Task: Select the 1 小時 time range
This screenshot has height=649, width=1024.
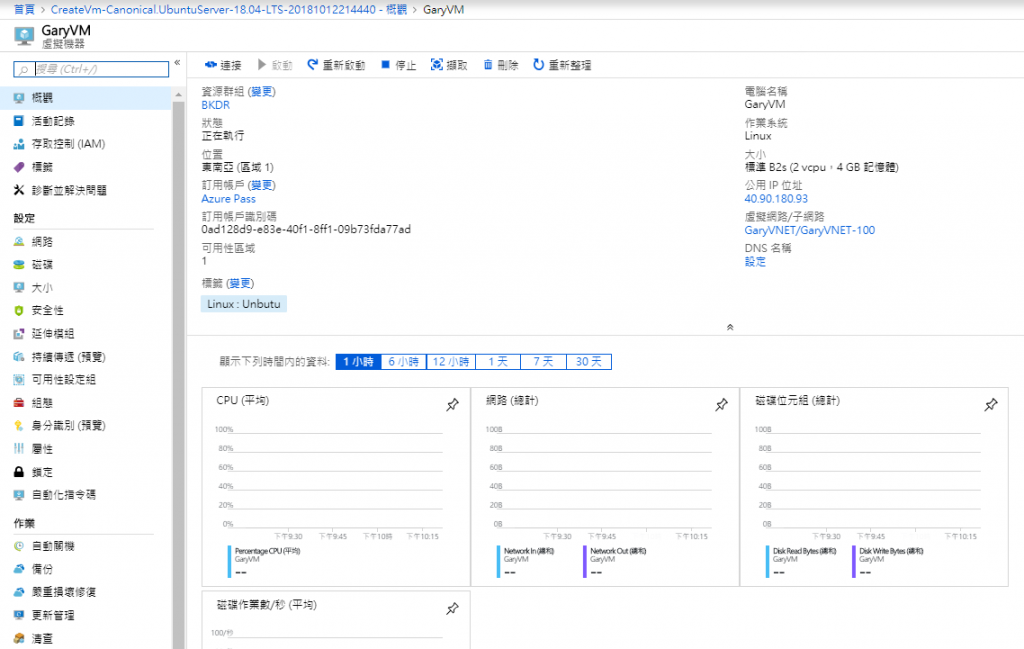Action: (x=358, y=362)
